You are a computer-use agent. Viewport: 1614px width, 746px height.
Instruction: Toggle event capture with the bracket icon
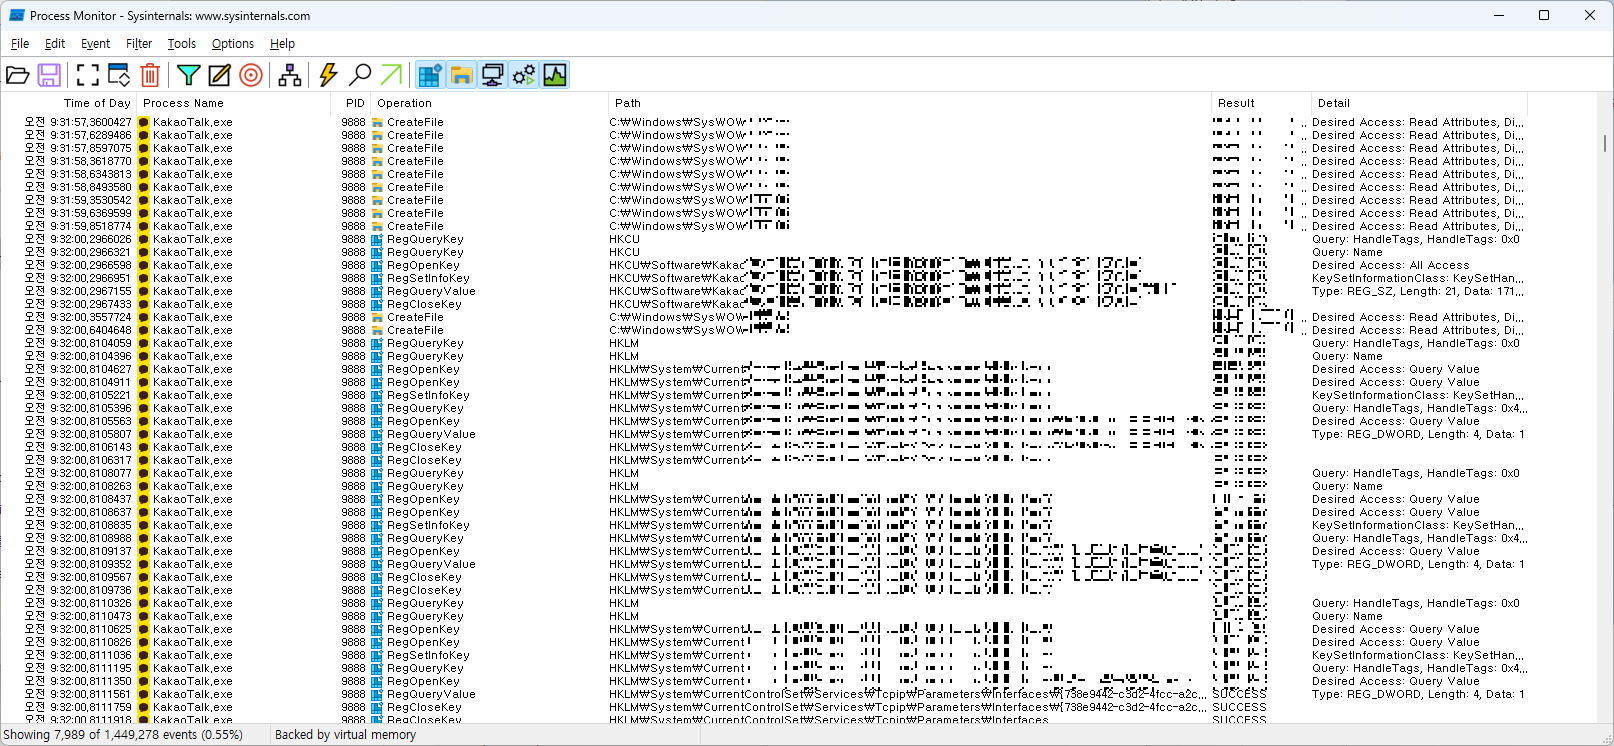tap(88, 75)
